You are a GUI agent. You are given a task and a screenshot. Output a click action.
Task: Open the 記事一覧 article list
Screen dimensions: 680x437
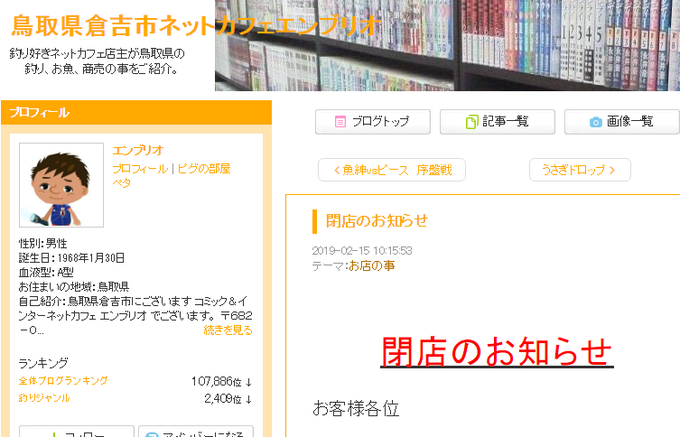[x=497, y=122]
